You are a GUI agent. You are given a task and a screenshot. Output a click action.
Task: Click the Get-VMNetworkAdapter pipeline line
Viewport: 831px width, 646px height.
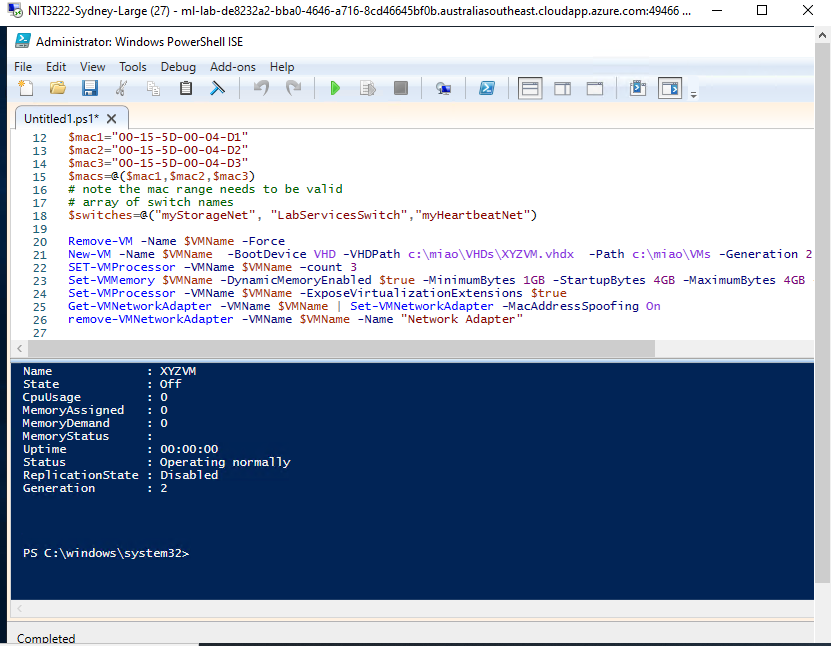364,306
